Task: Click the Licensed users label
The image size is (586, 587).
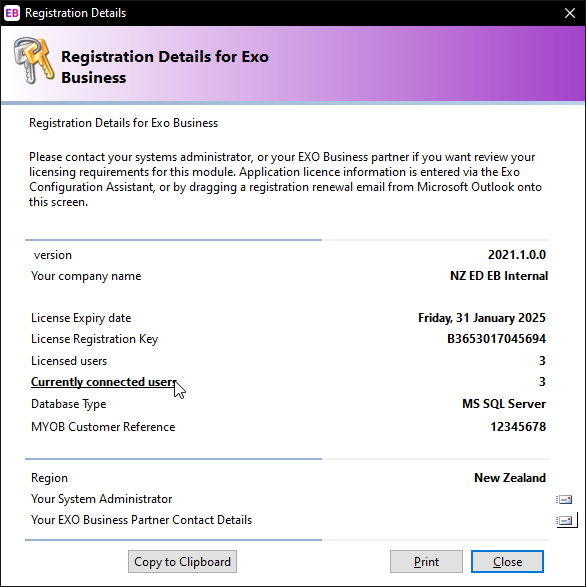Action: click(69, 361)
